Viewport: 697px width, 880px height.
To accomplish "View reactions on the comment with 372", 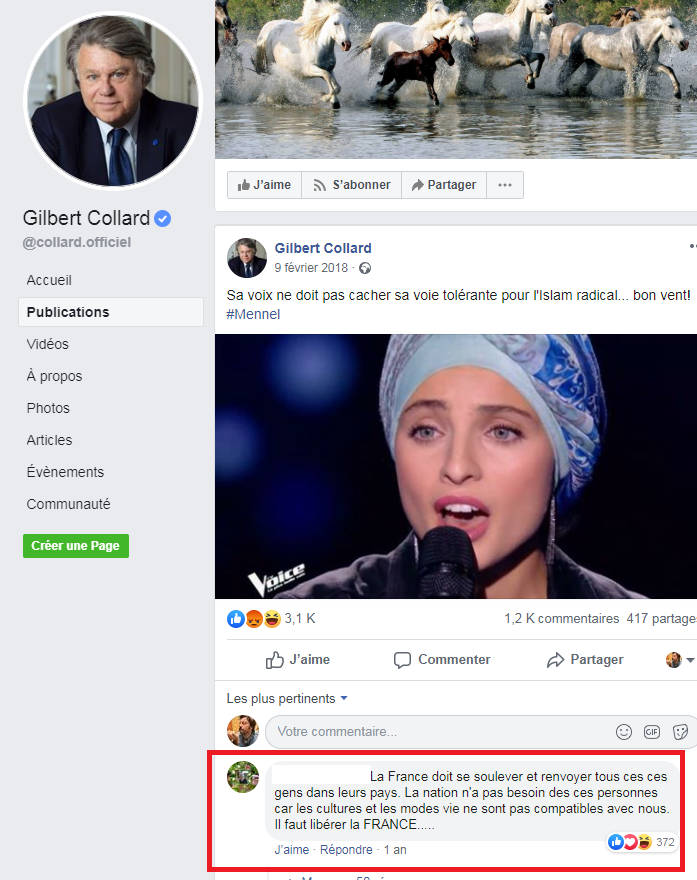I will [x=641, y=842].
